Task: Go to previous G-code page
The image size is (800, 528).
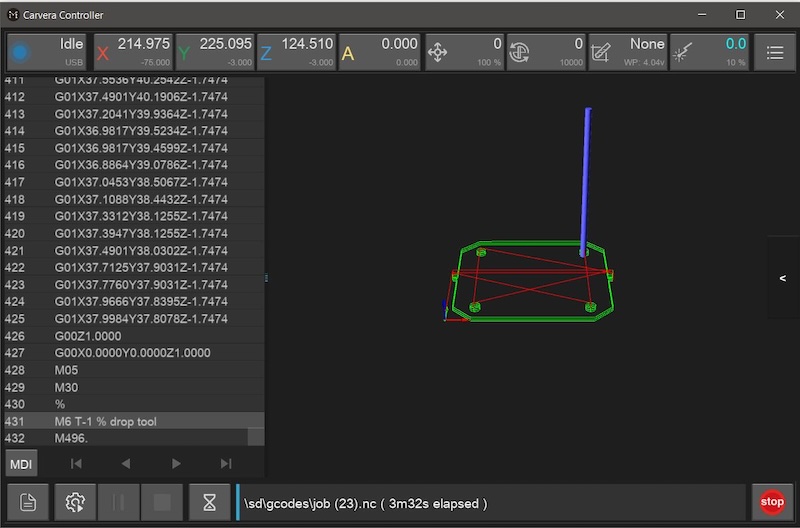Action: pos(126,464)
